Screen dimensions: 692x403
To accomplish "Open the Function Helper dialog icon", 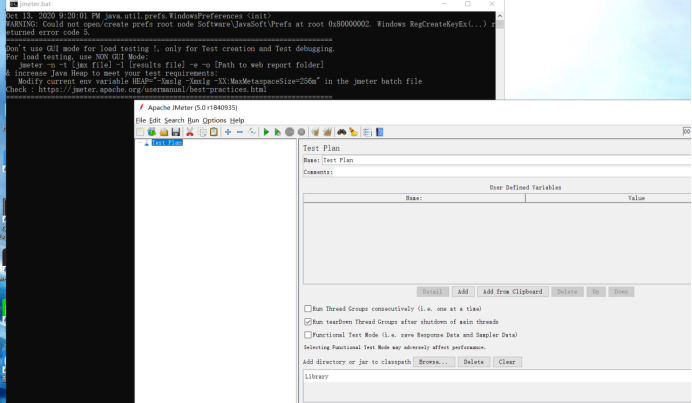I will [x=367, y=132].
